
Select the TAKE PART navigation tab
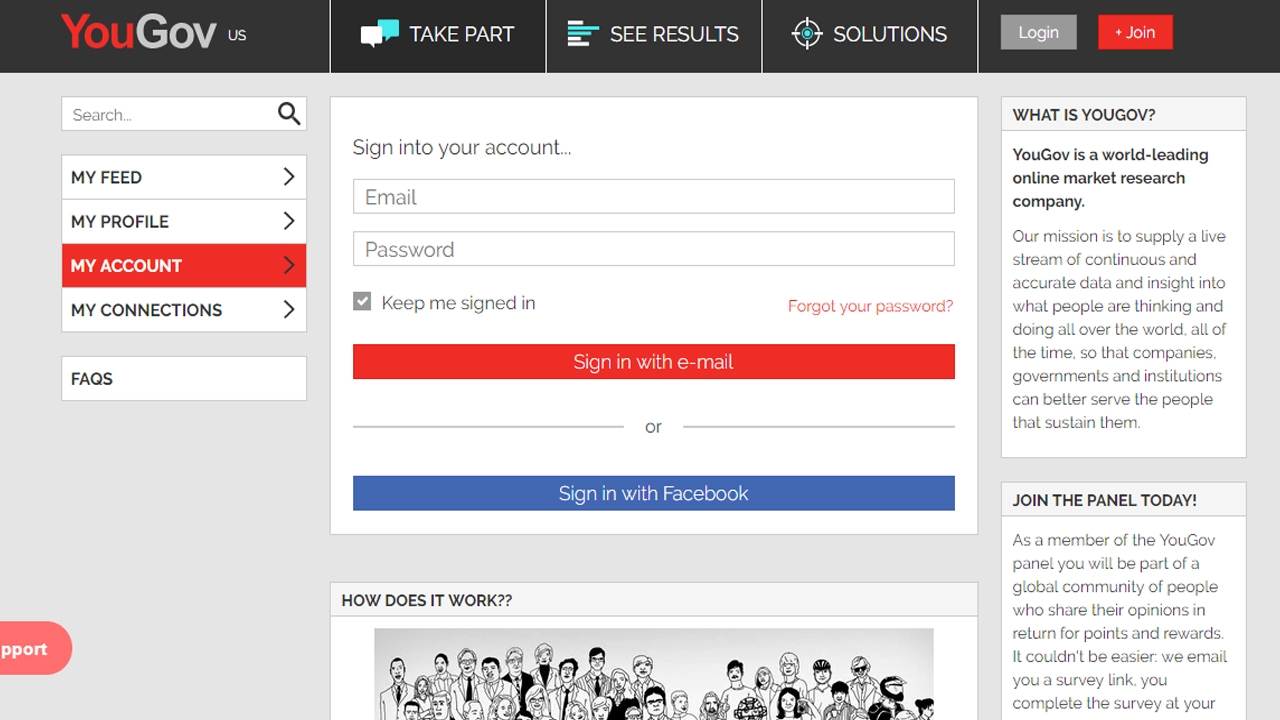[438, 36]
